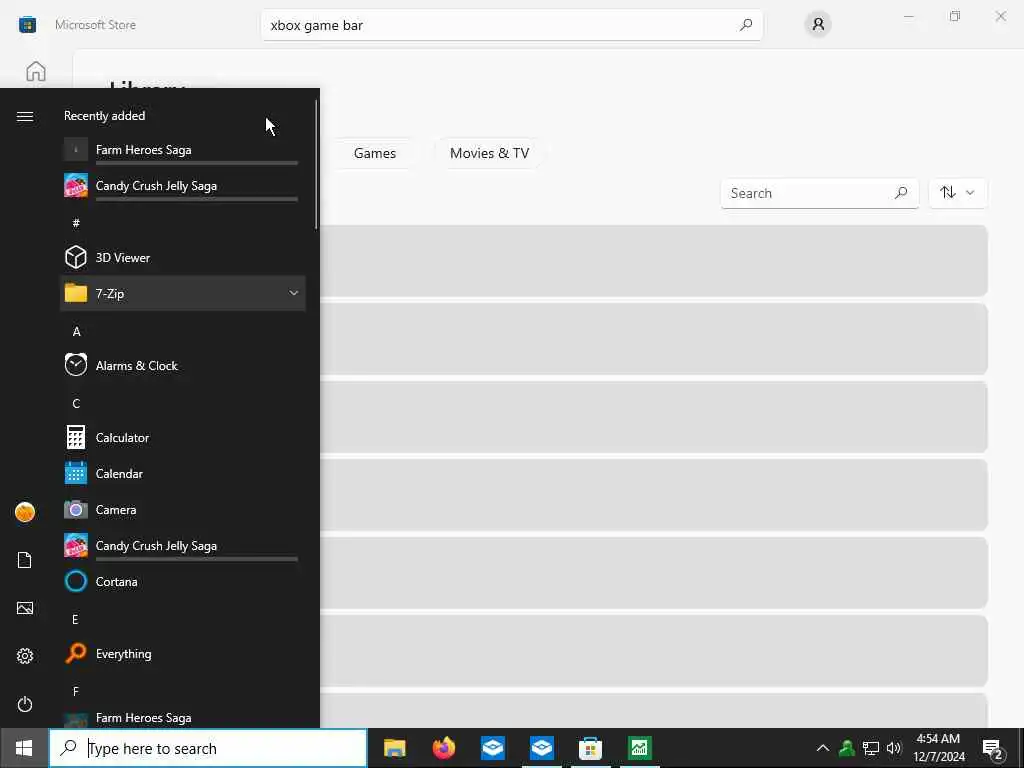Click the Start menu app list scrollbar
The width and height of the screenshot is (1024, 768).
click(316, 163)
